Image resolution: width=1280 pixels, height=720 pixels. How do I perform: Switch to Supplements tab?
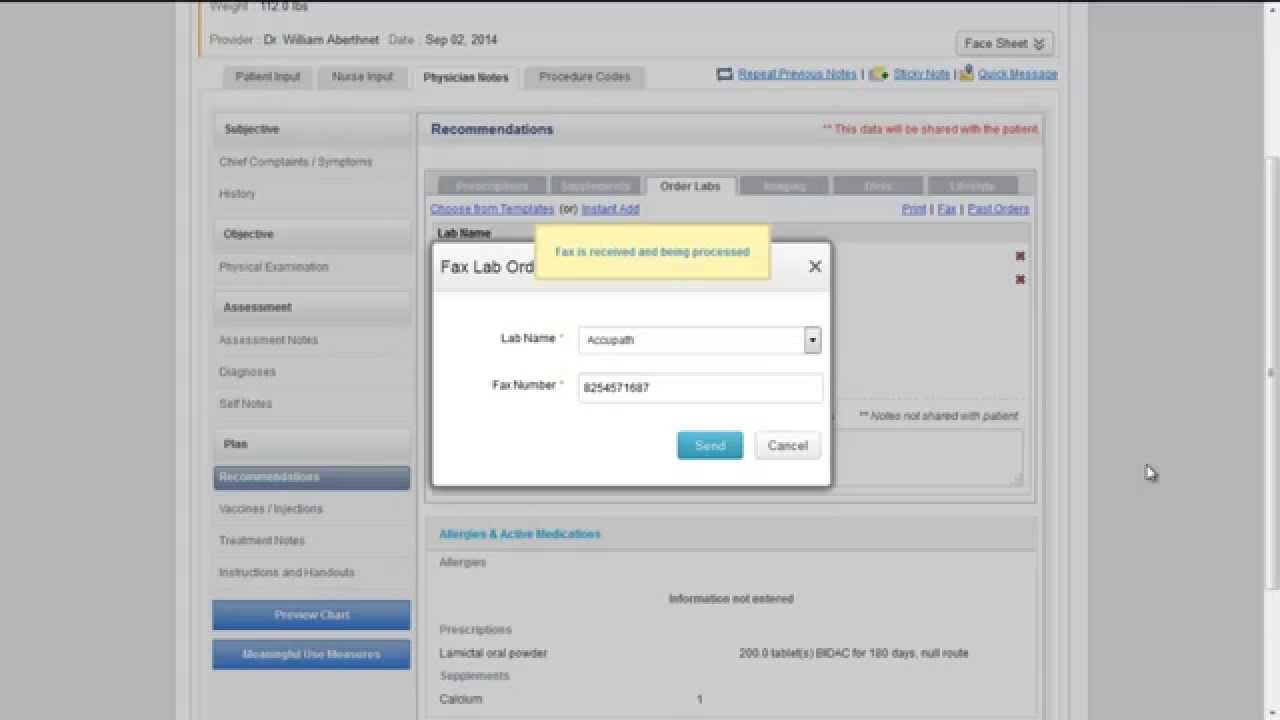596,186
